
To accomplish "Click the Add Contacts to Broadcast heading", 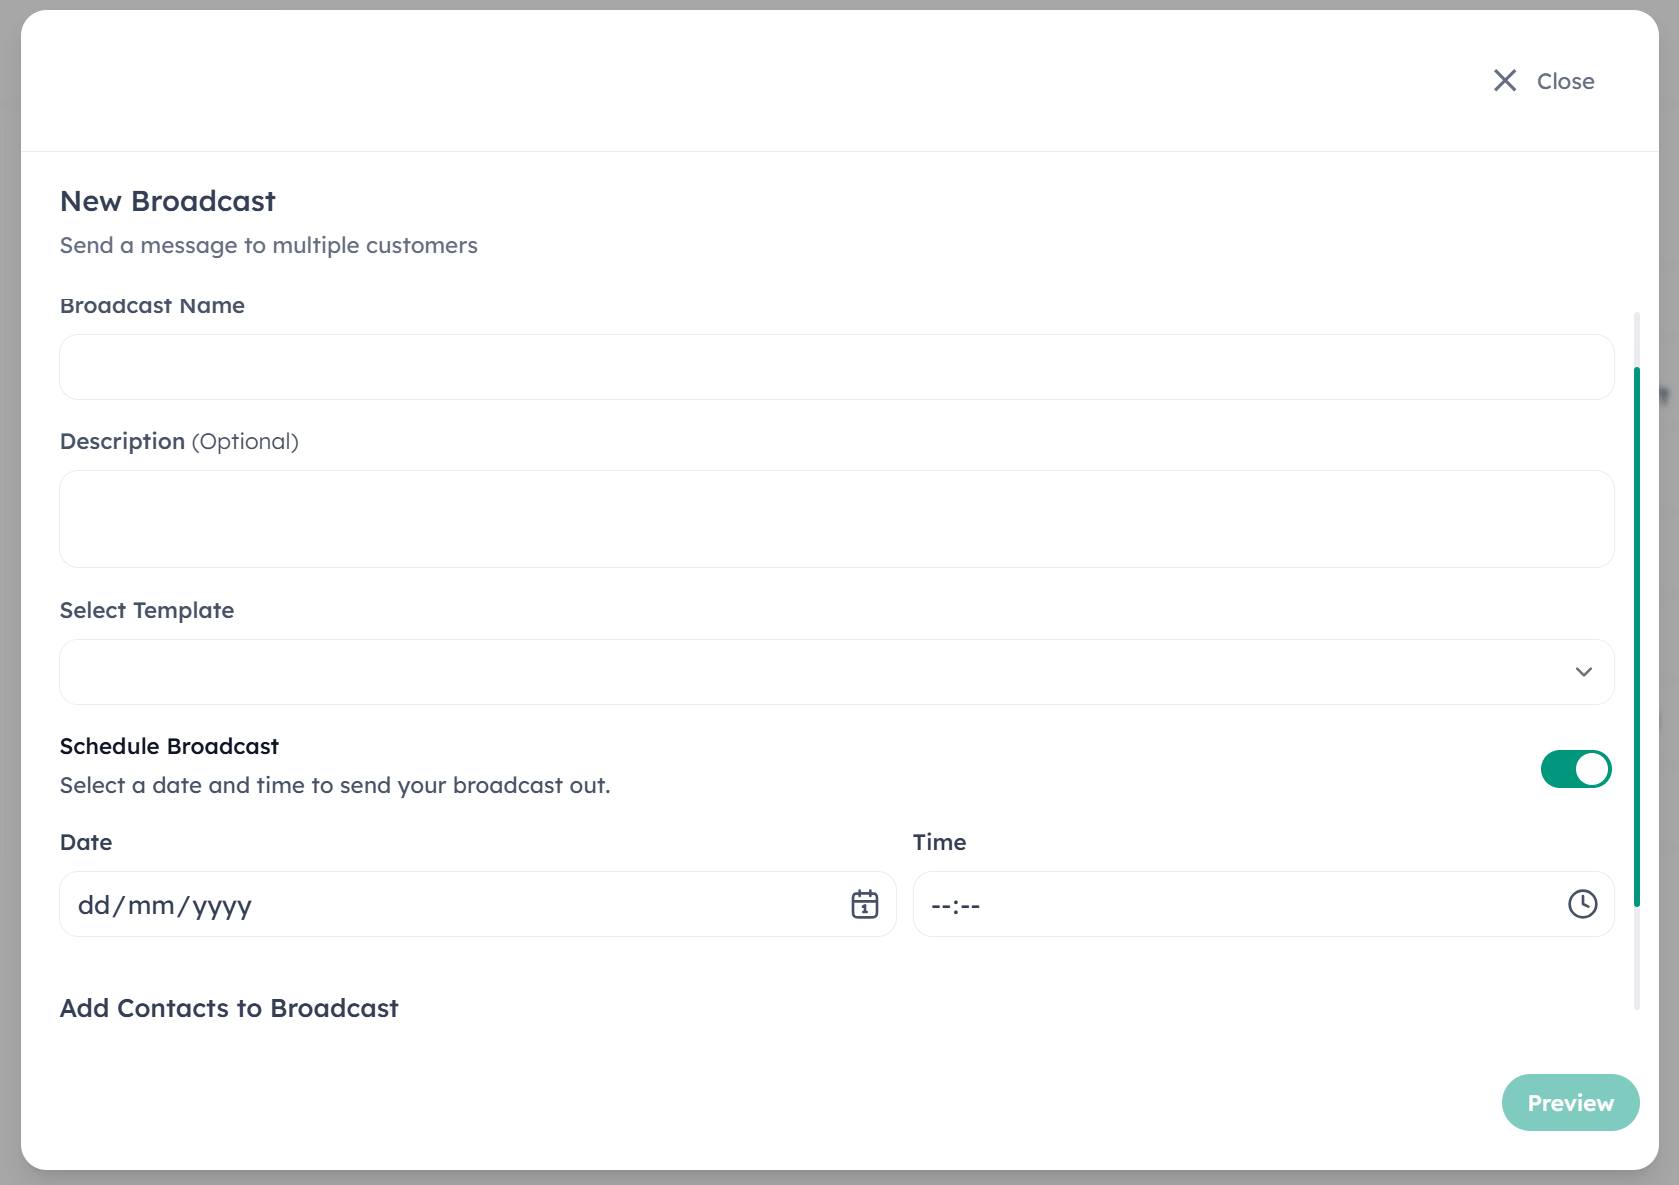I will point(229,1008).
